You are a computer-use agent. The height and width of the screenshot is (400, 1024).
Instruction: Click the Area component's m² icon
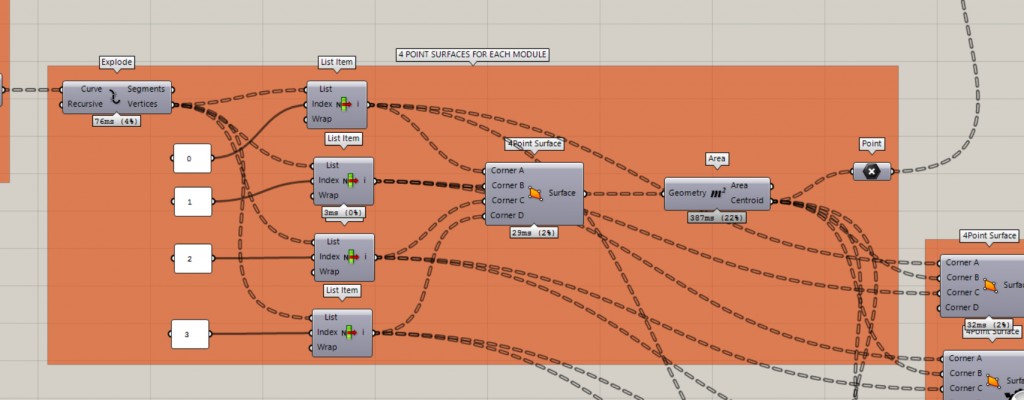click(x=718, y=192)
